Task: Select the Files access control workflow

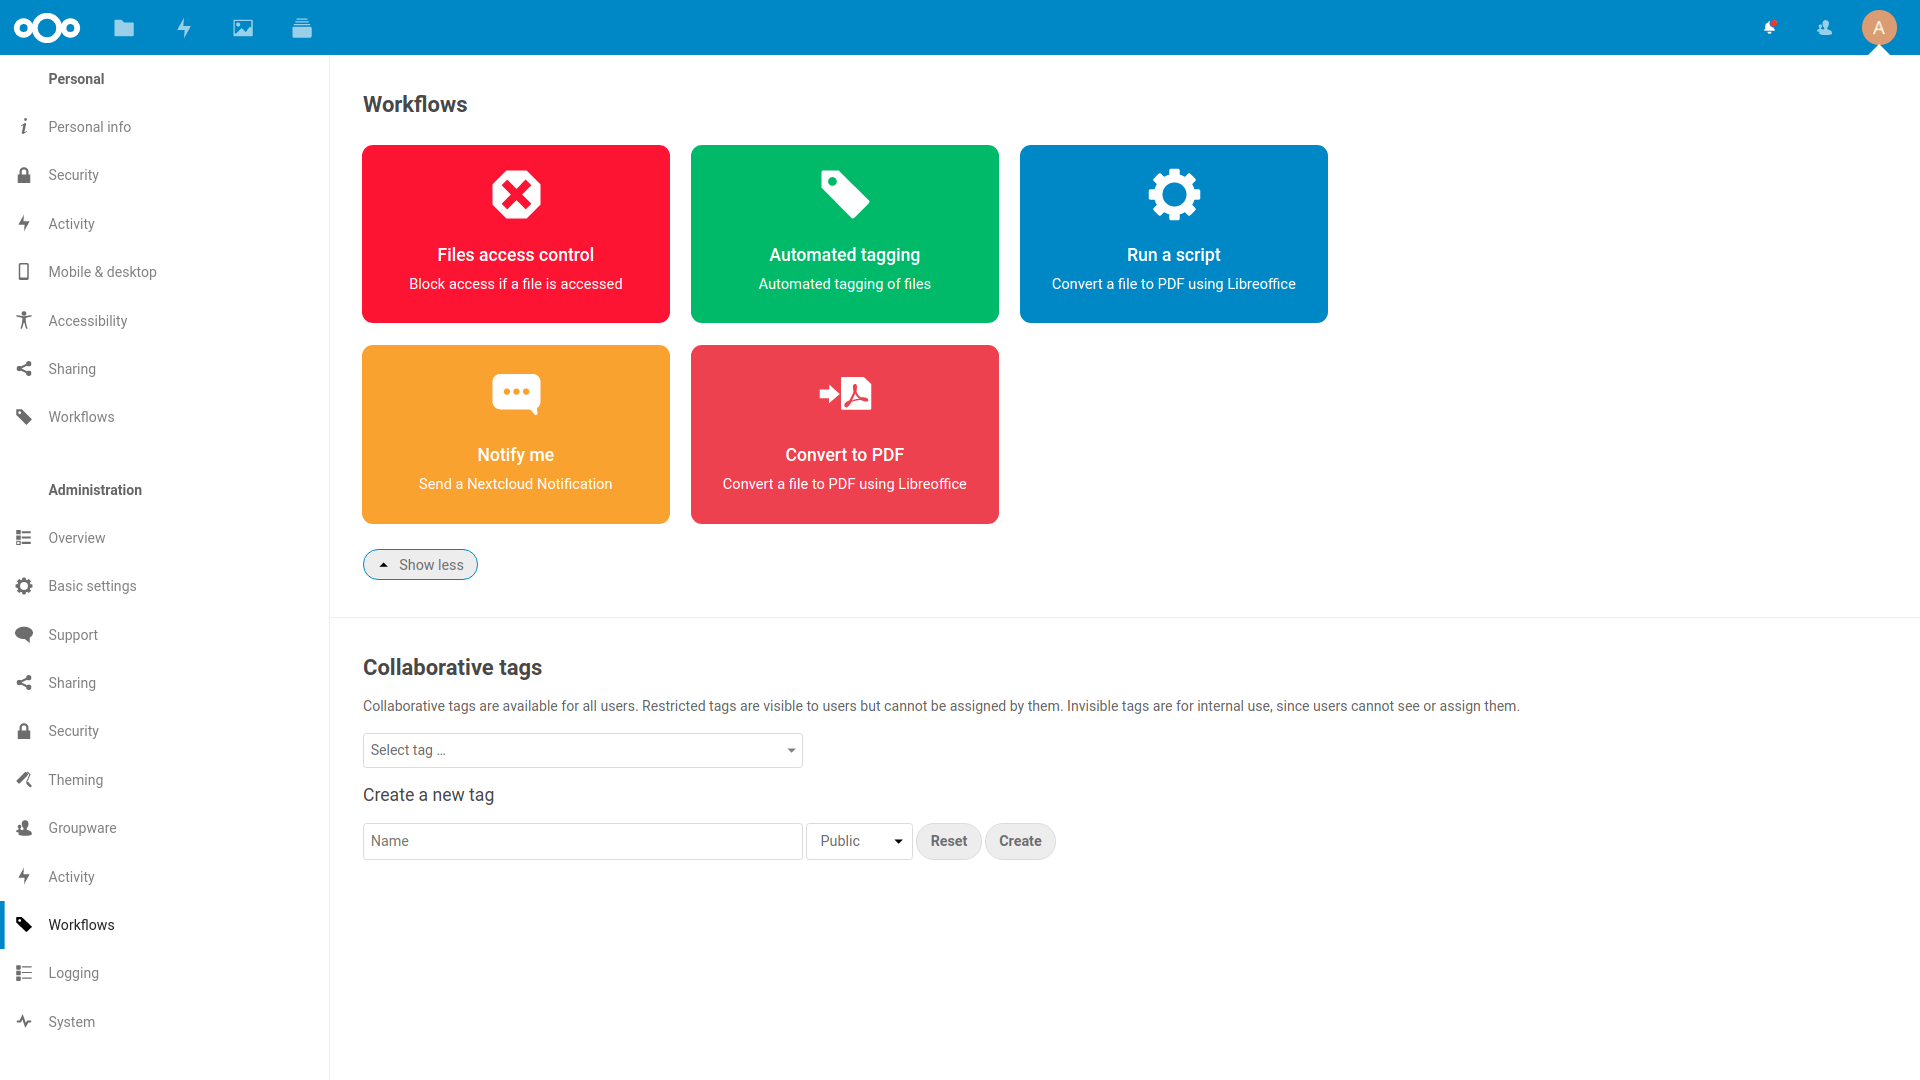Action: 515,233
